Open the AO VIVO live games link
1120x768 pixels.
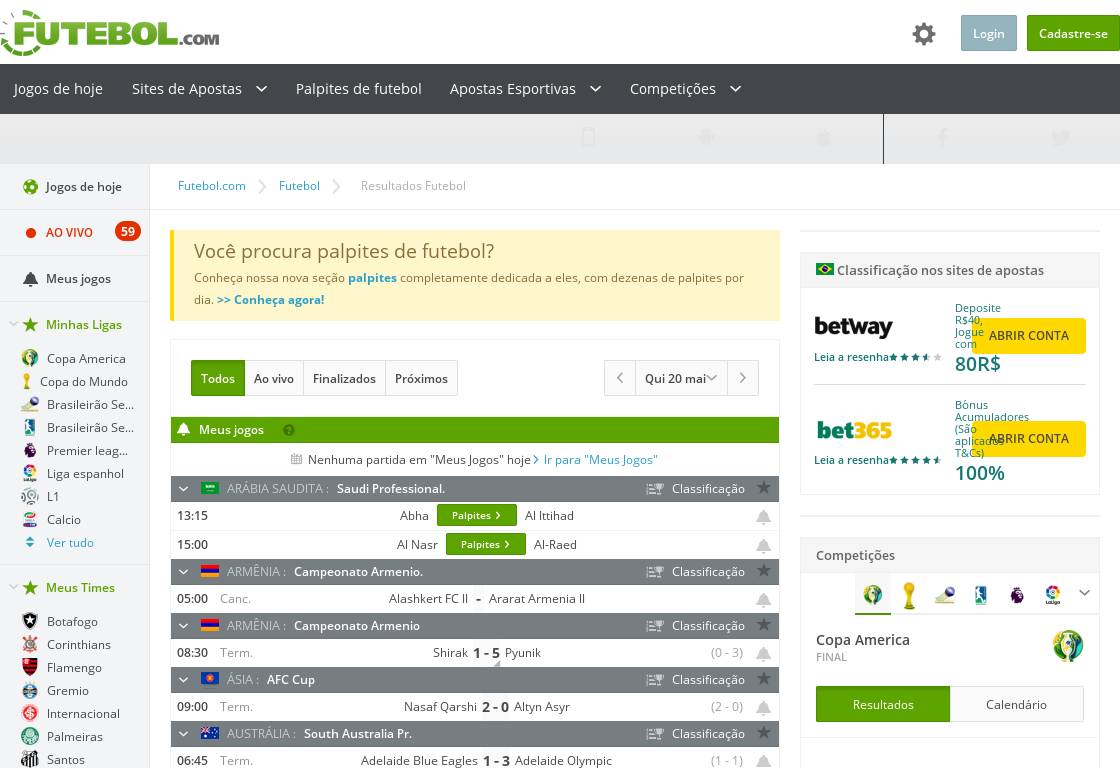click(69, 232)
